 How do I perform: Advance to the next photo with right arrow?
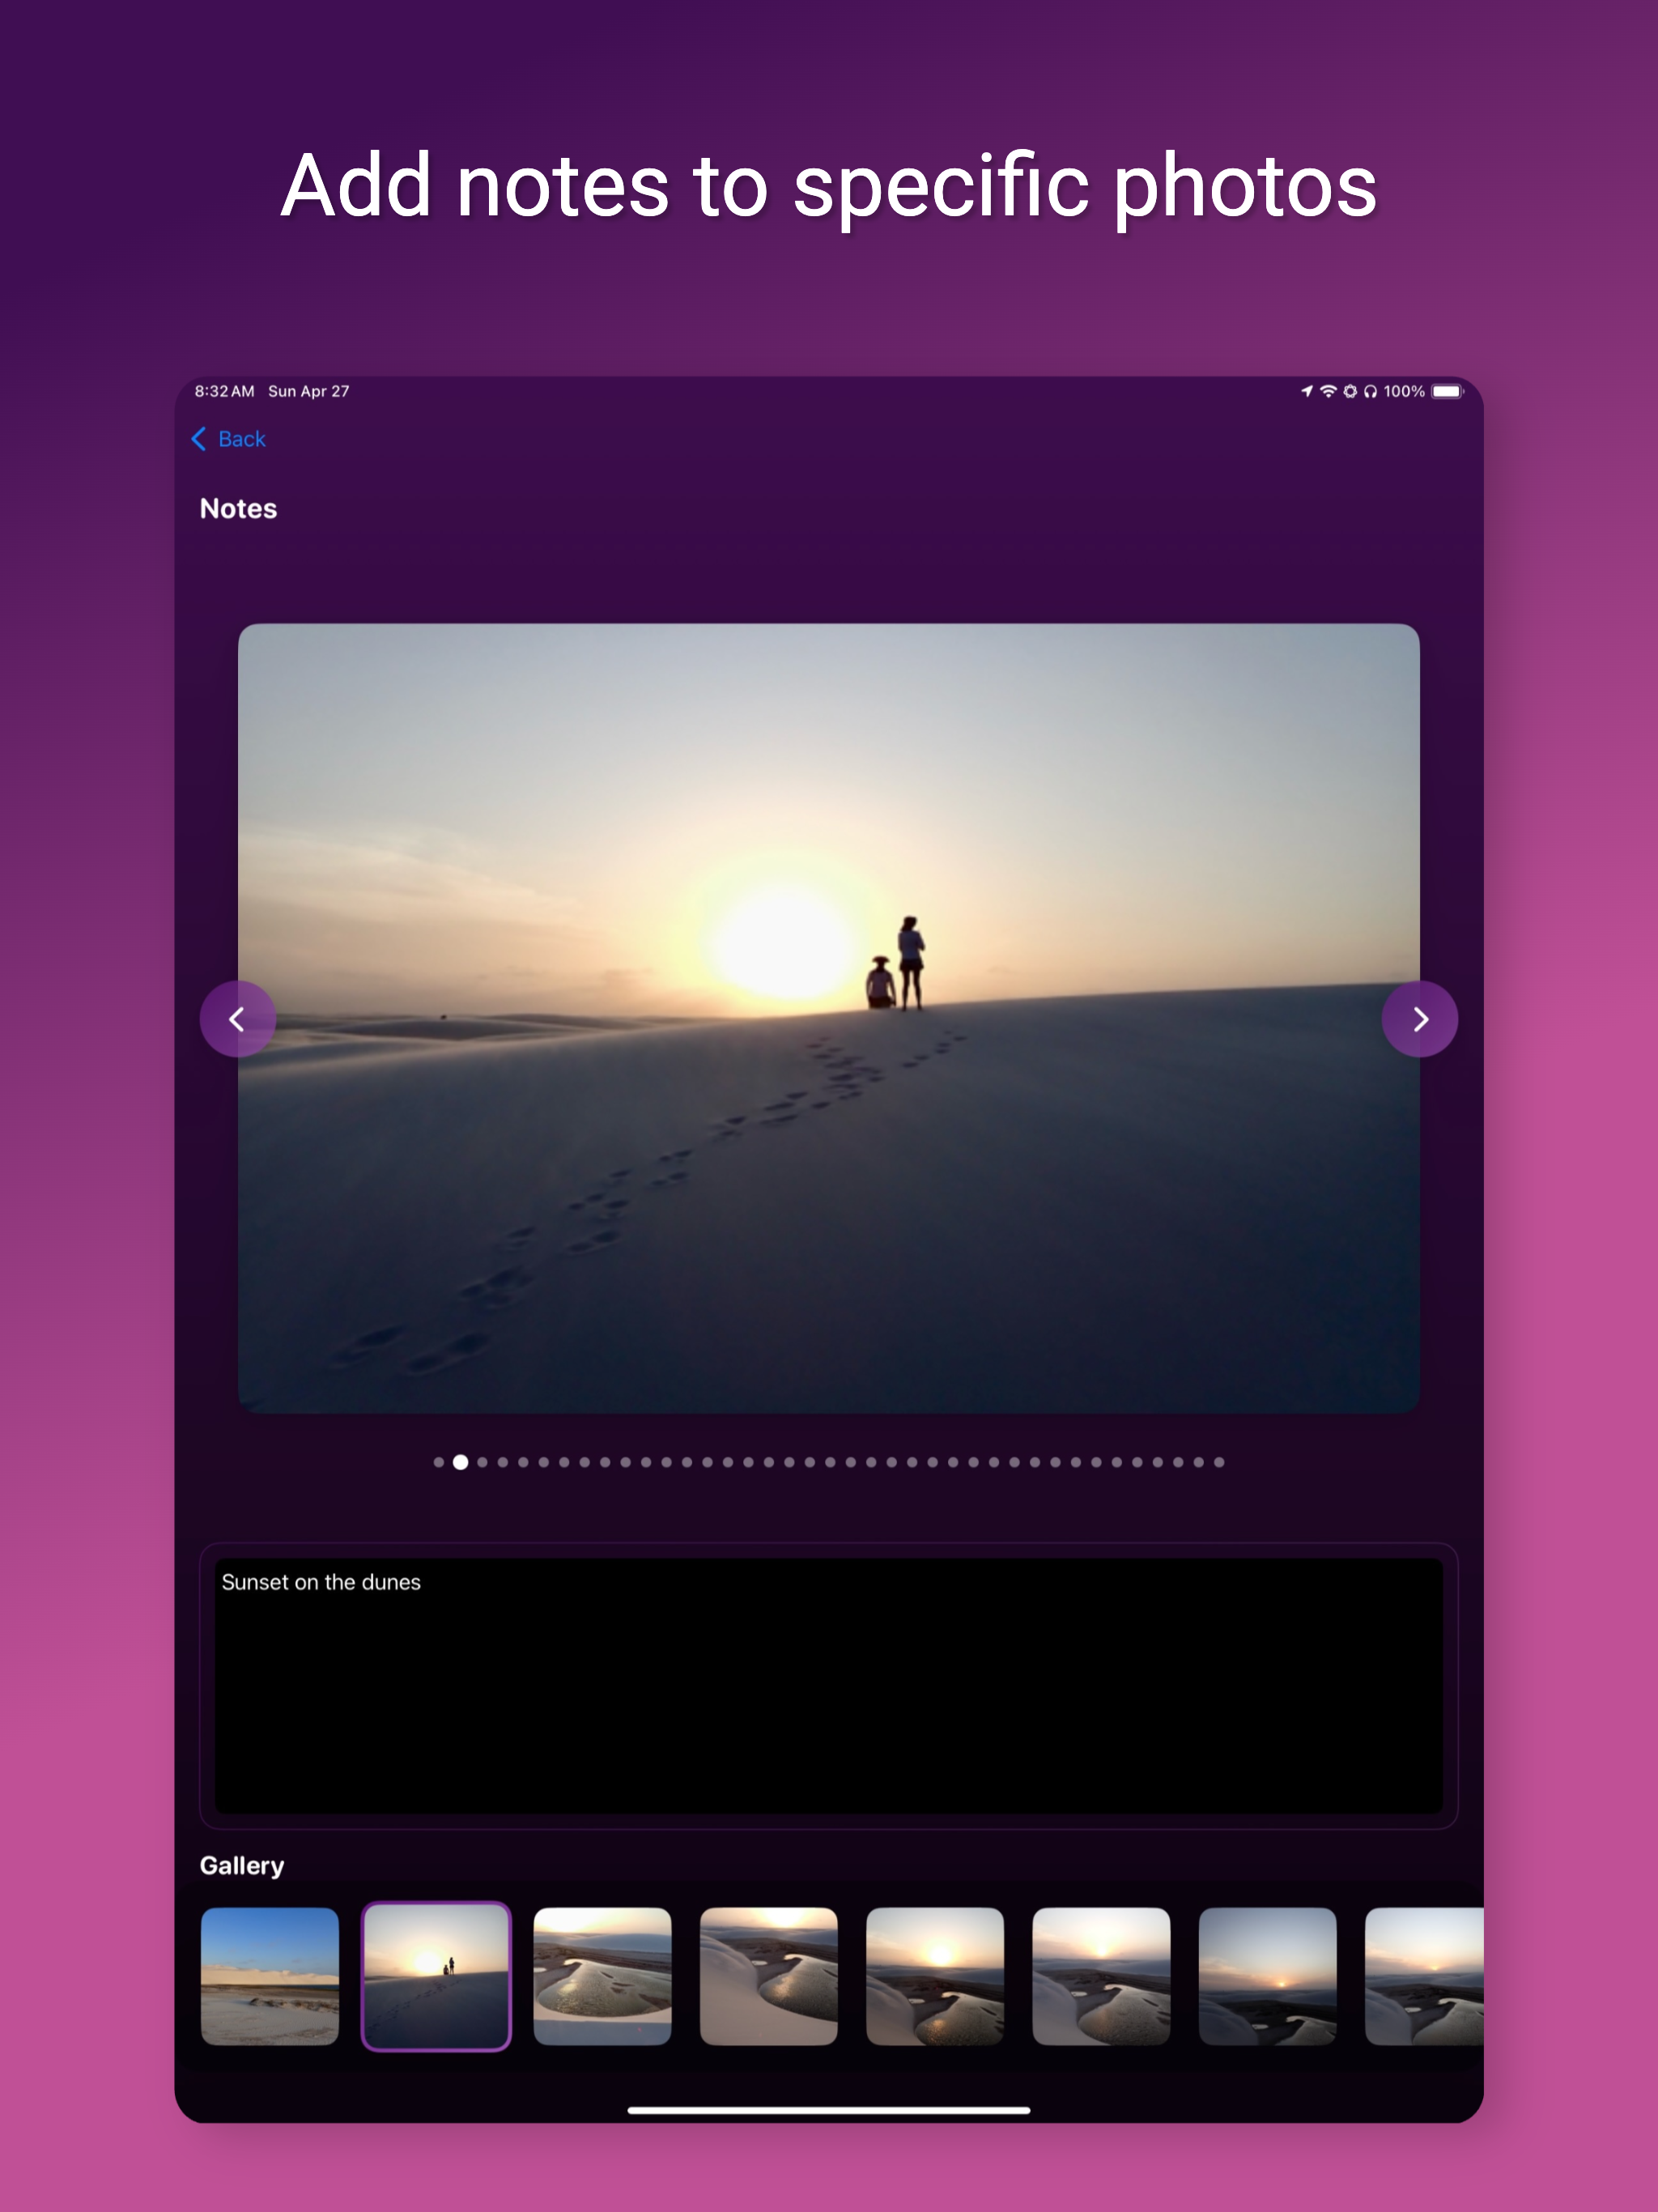pos(1420,1019)
